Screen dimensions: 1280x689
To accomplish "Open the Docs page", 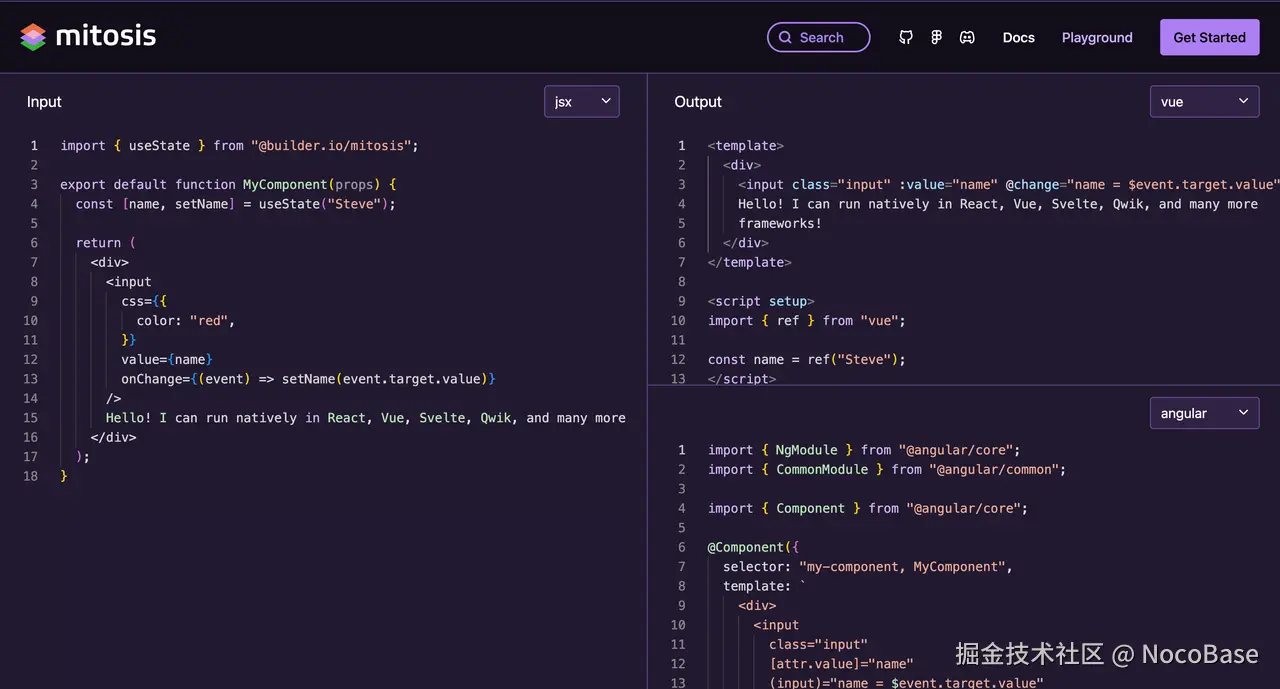I will pyautogui.click(x=1019, y=37).
